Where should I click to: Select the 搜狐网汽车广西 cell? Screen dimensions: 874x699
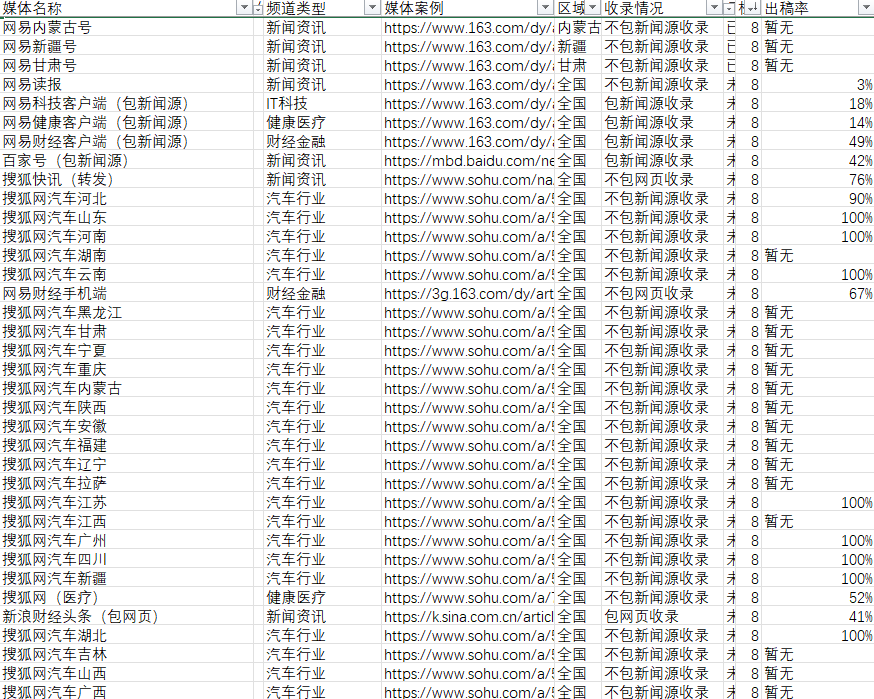pos(127,692)
